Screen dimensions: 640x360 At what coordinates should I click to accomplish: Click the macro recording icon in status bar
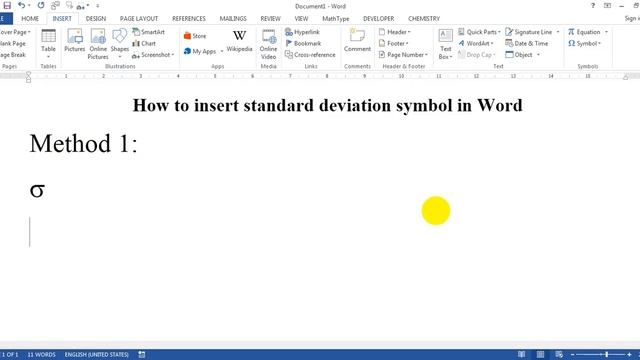142,354
